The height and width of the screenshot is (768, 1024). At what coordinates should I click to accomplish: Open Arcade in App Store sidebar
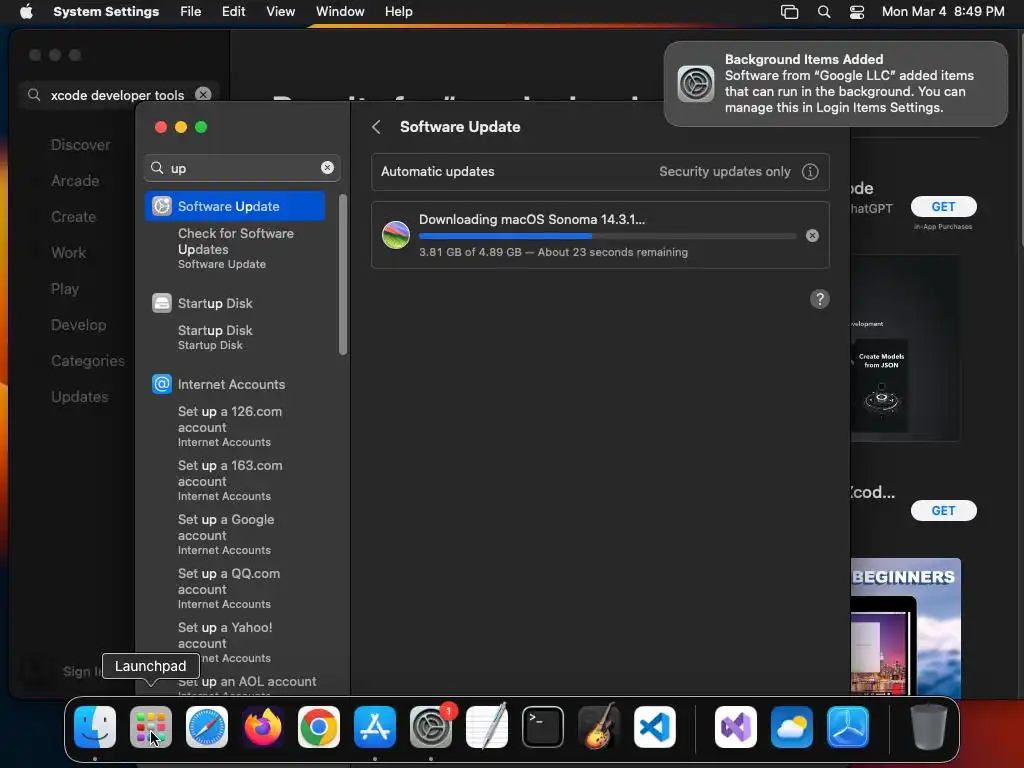(75, 181)
